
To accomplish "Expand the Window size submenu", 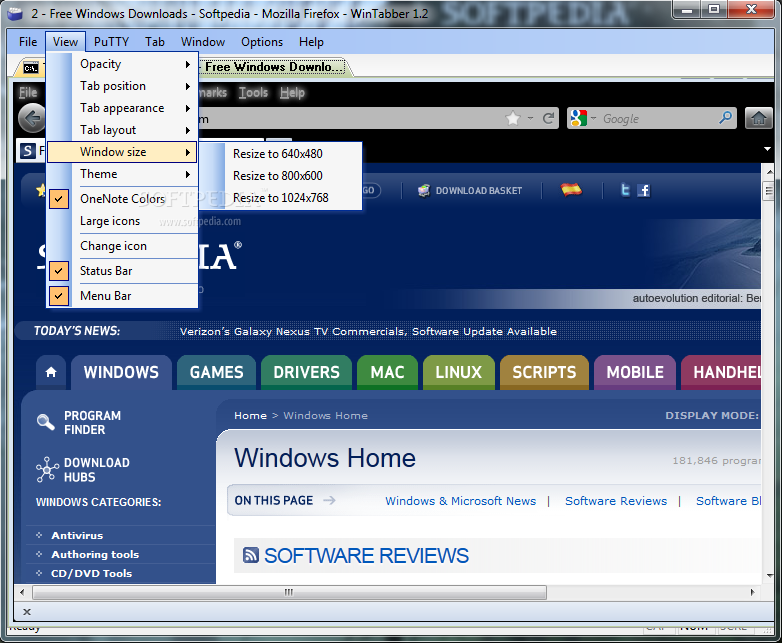I will tap(122, 152).
